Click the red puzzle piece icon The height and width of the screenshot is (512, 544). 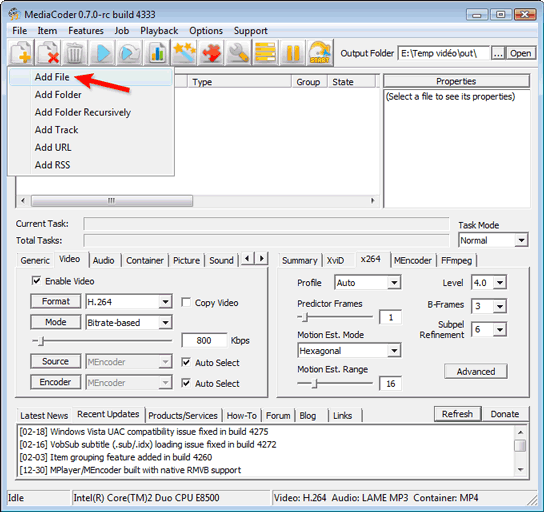point(211,53)
